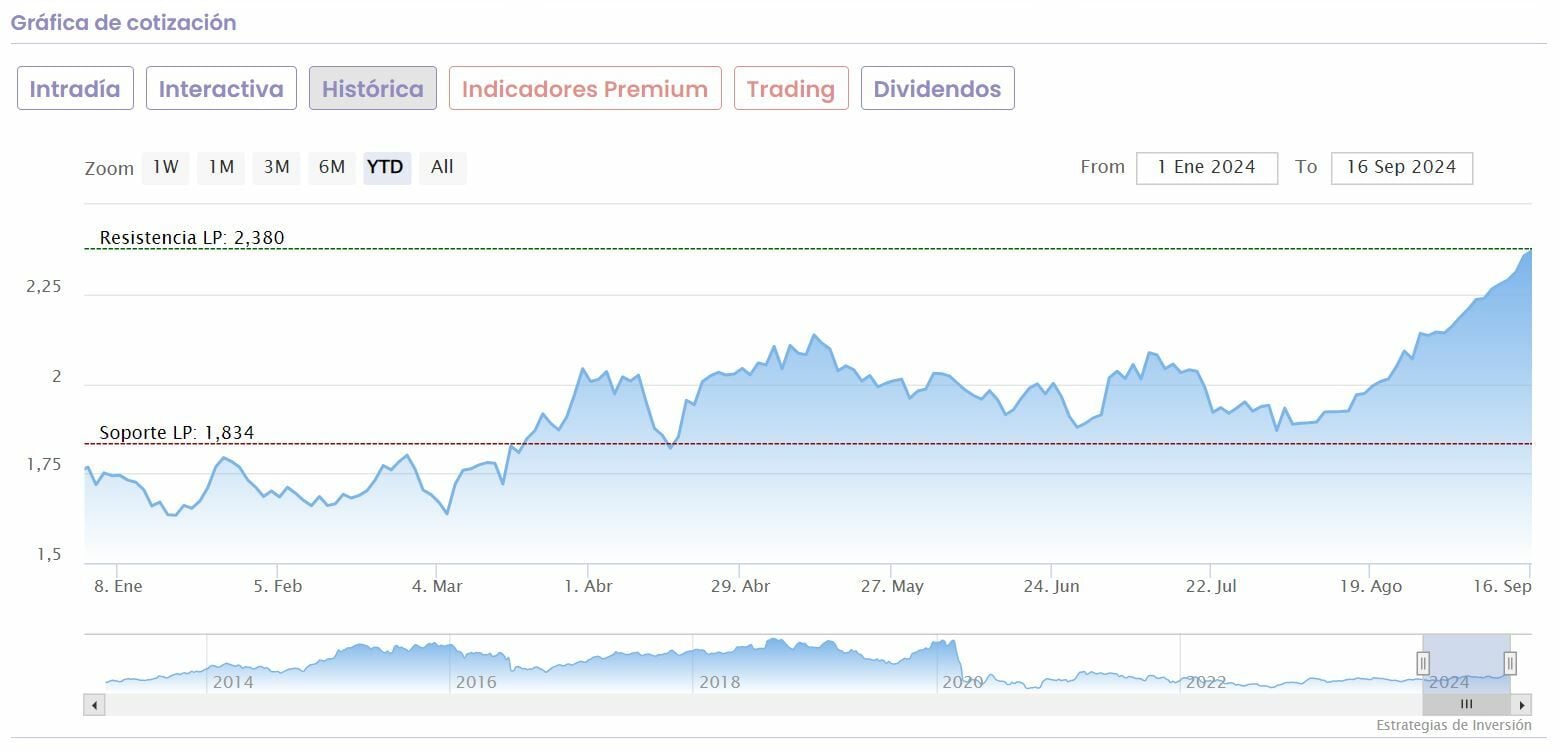The width and height of the screenshot is (1561, 753).
Task: Click the From date field
Action: click(x=1206, y=168)
